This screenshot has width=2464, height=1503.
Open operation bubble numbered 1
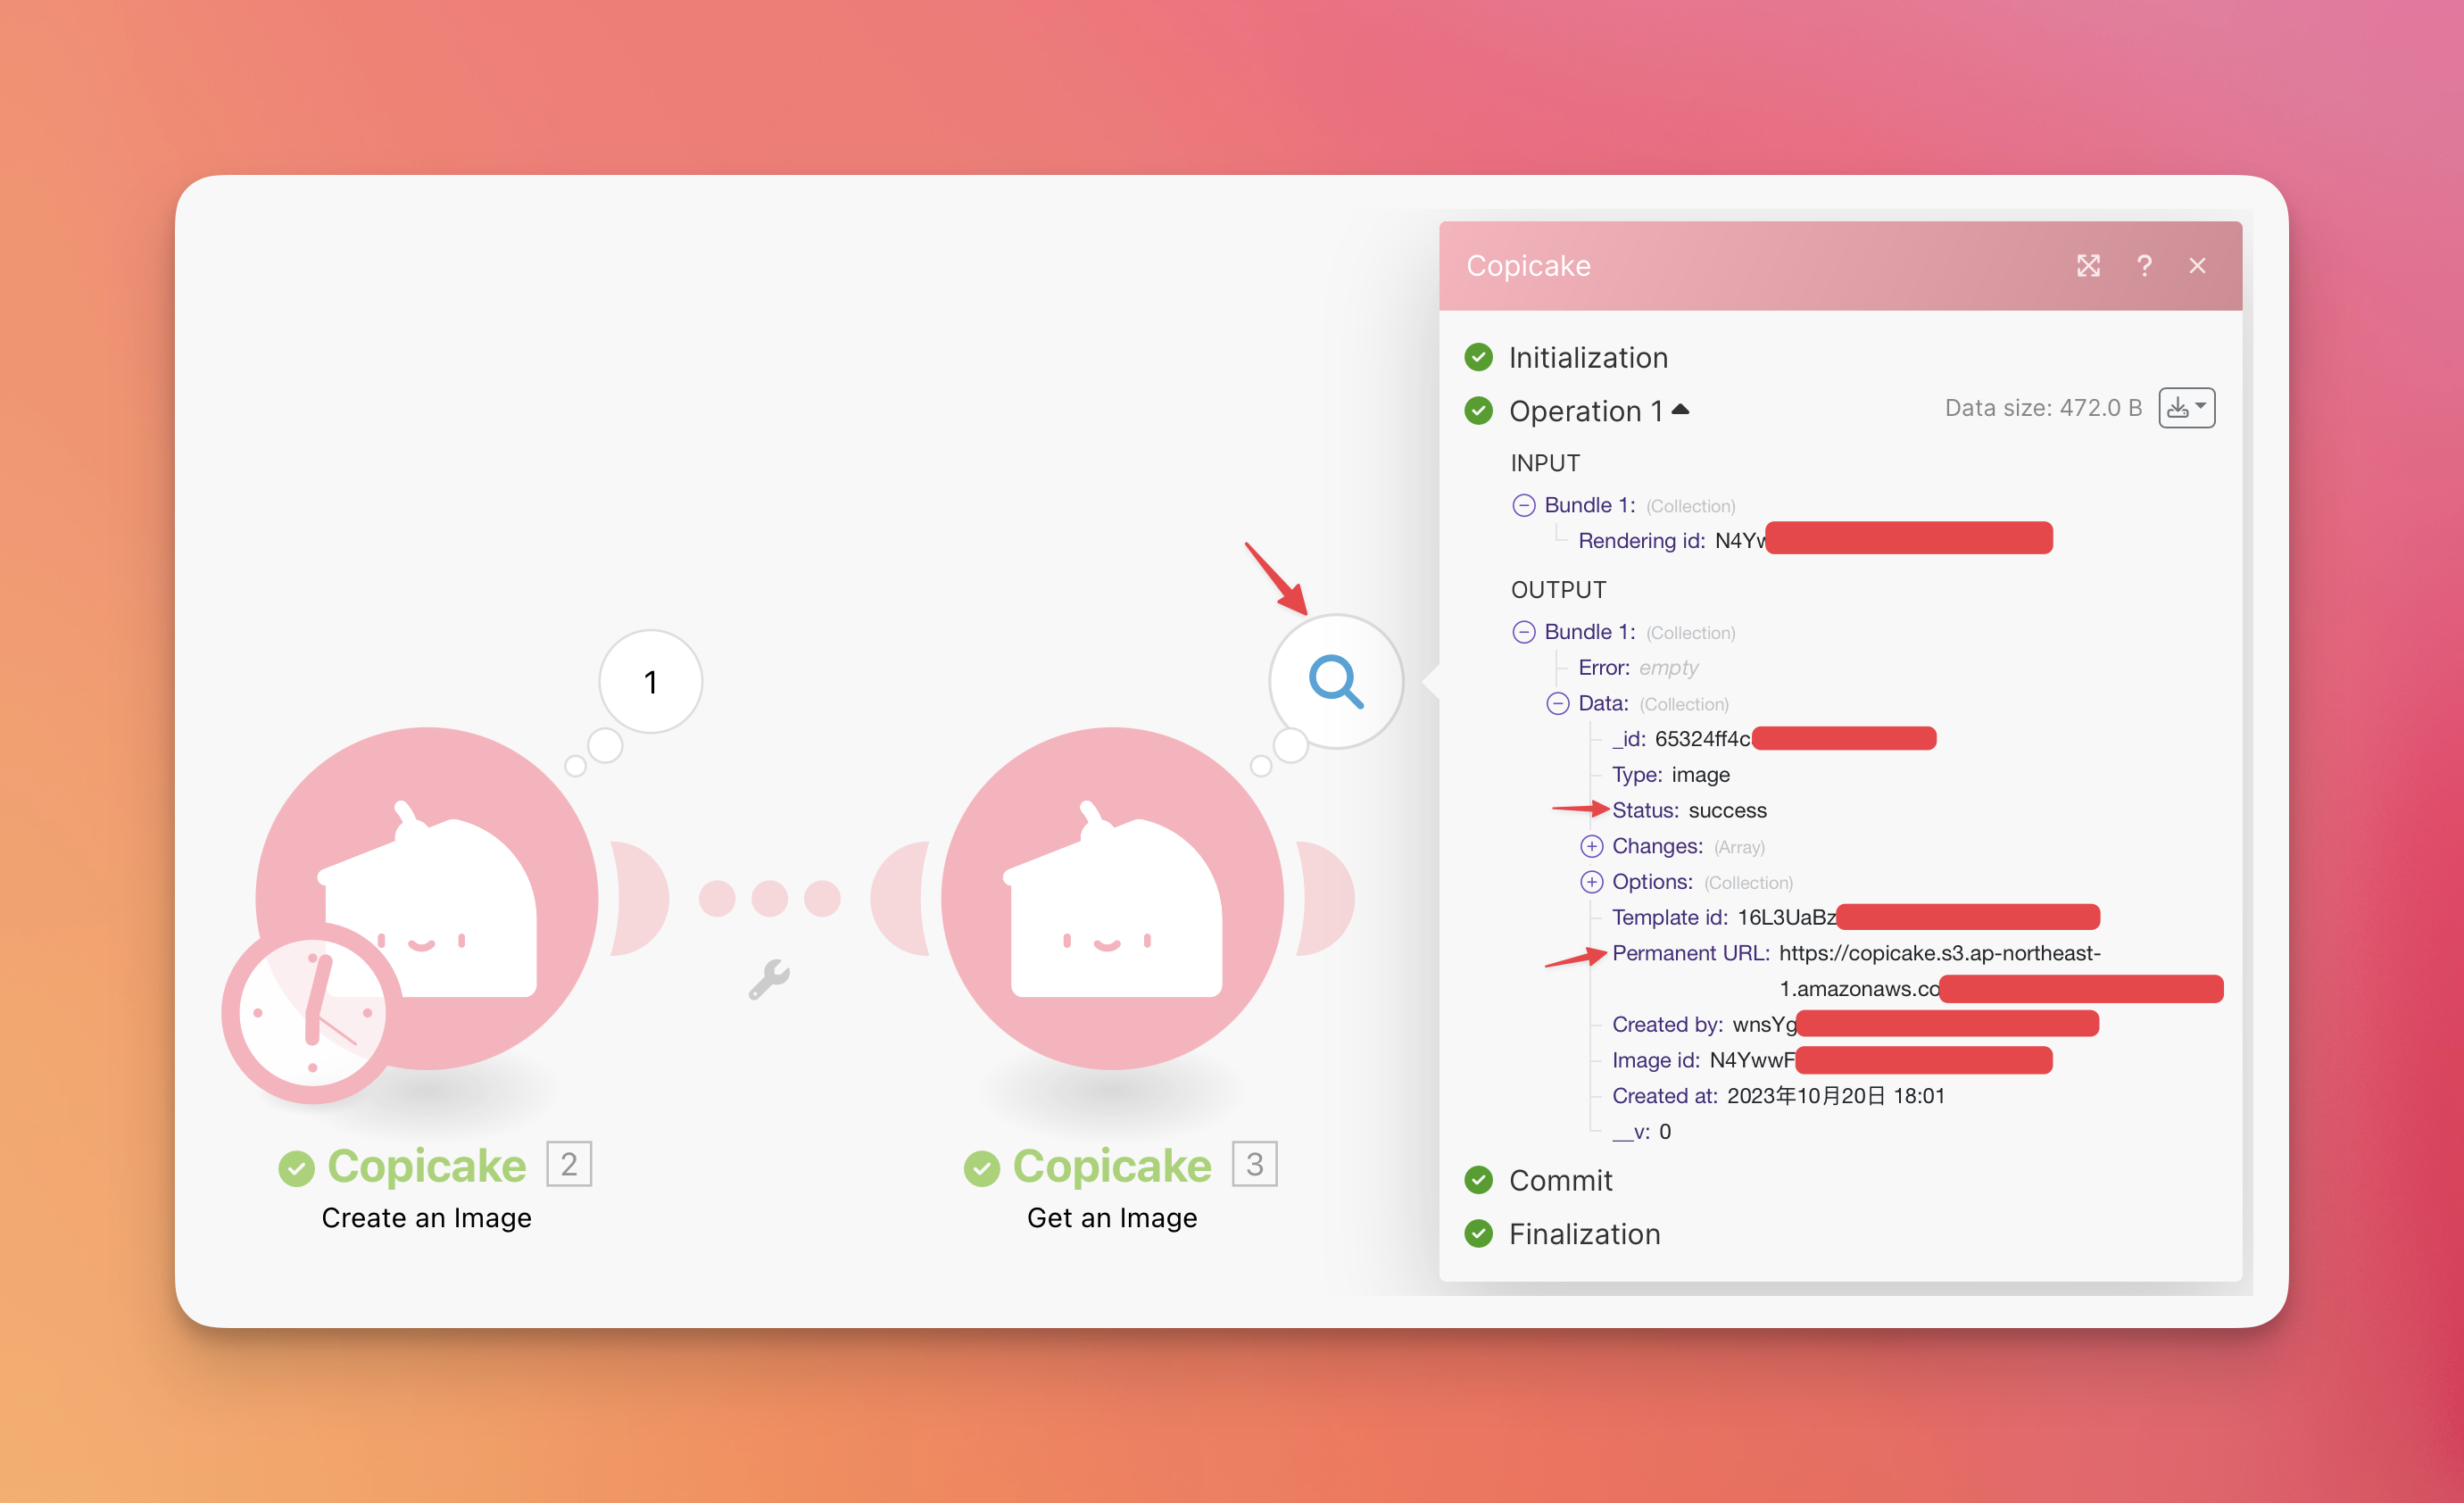tap(651, 681)
